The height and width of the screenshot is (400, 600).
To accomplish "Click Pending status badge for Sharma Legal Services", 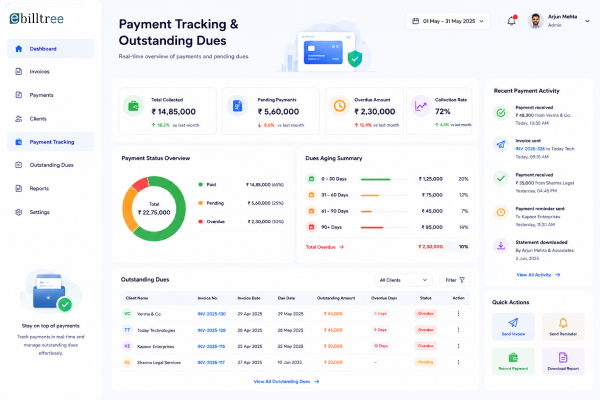I will click(x=426, y=362).
